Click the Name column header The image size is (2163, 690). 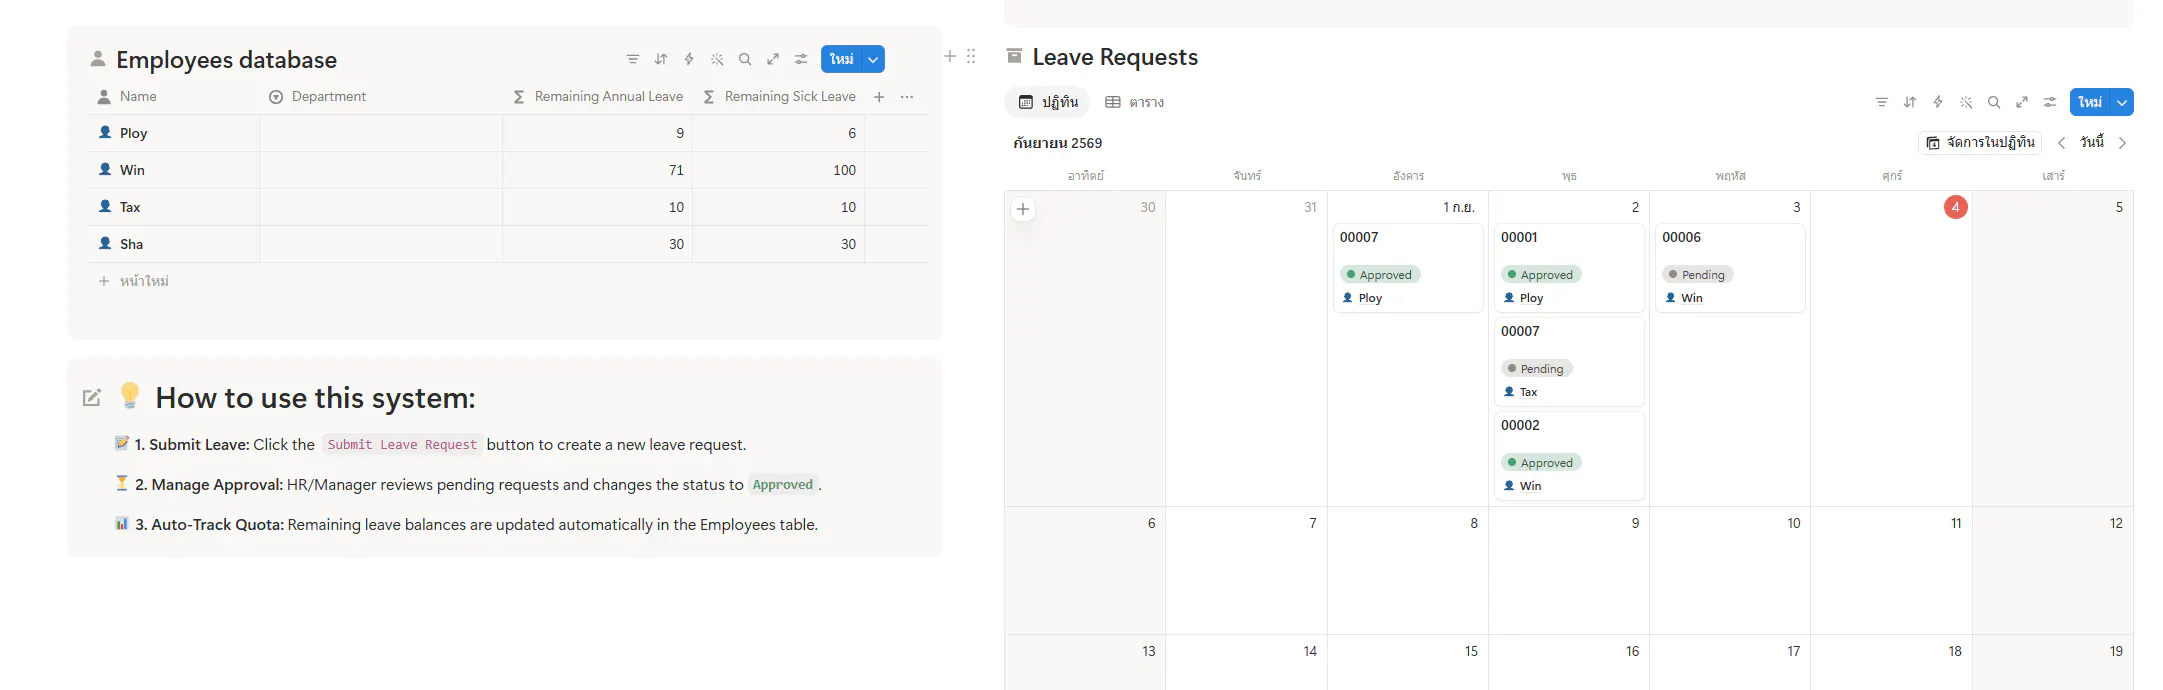[139, 97]
